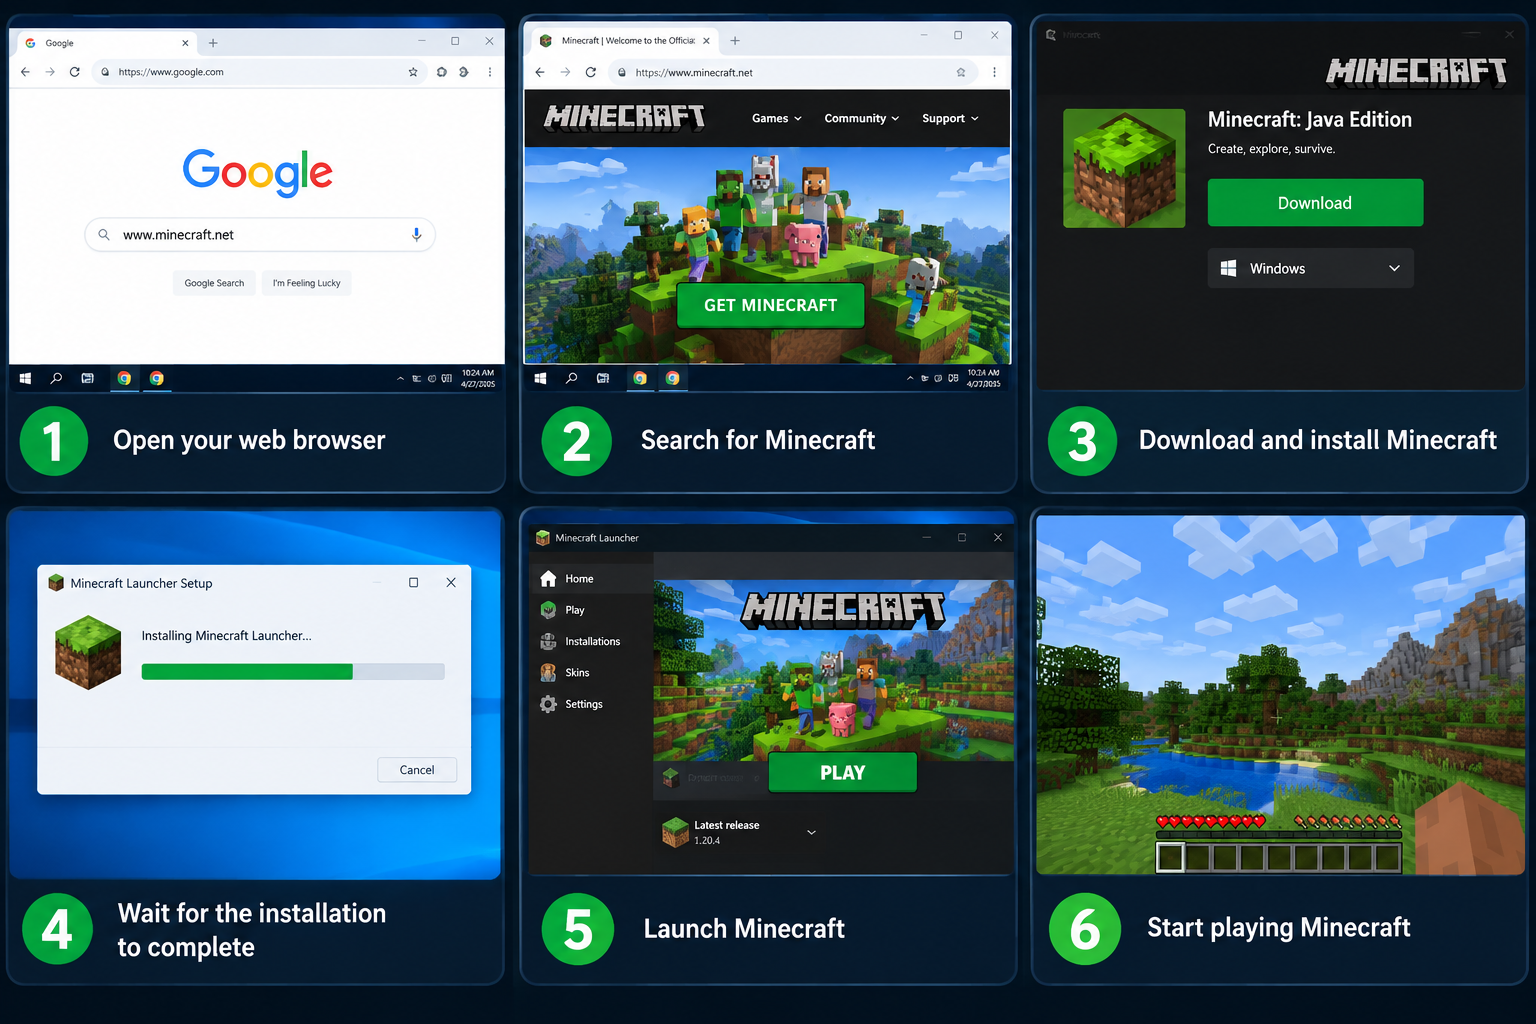Maximize the Minecraft Launcher Setup dialog
The image size is (1536, 1024).
tap(413, 582)
